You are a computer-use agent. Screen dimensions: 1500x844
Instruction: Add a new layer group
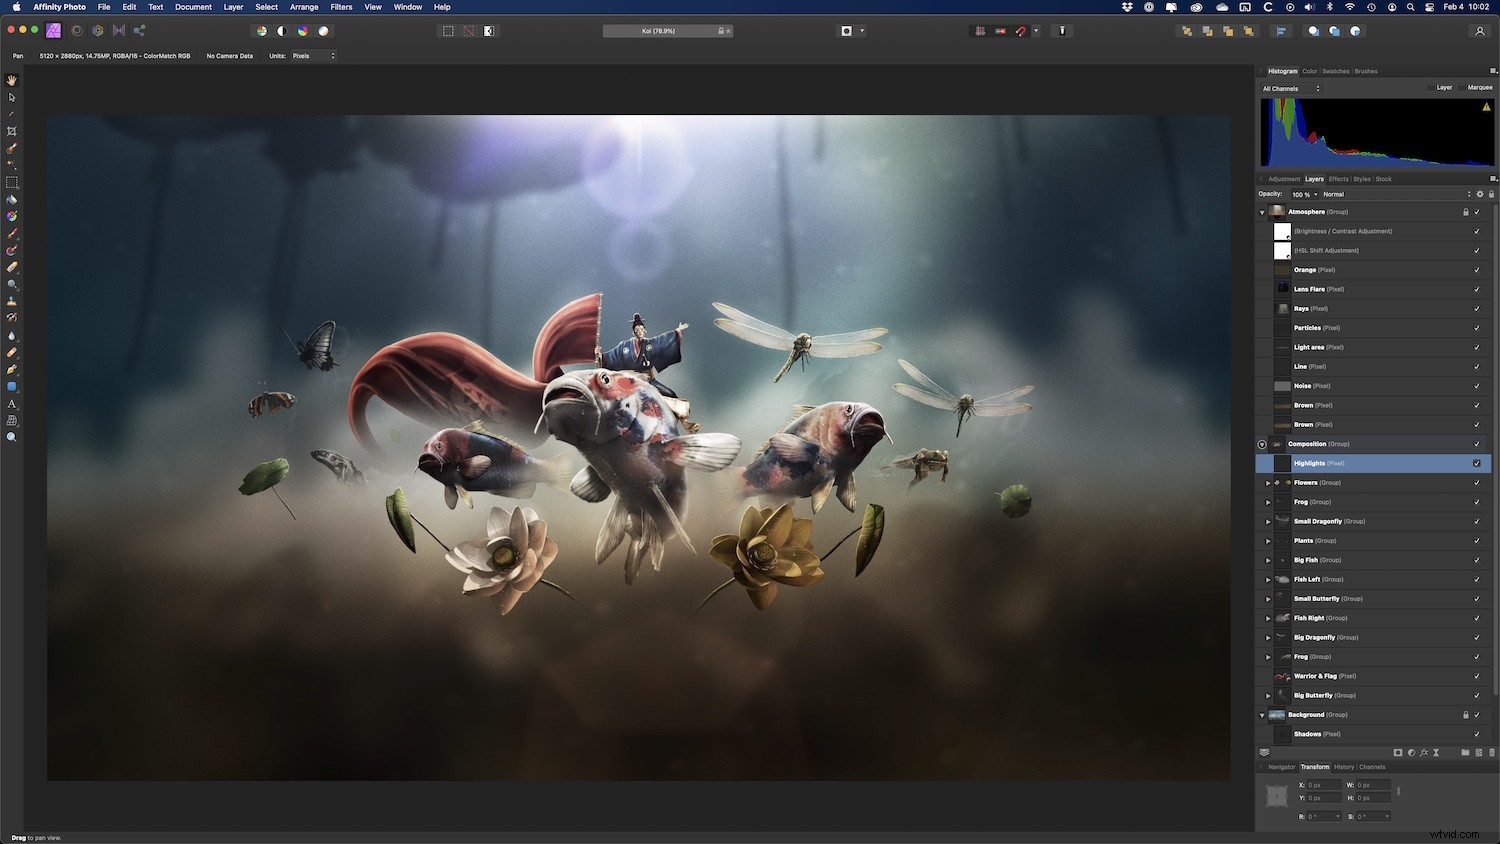(1466, 752)
